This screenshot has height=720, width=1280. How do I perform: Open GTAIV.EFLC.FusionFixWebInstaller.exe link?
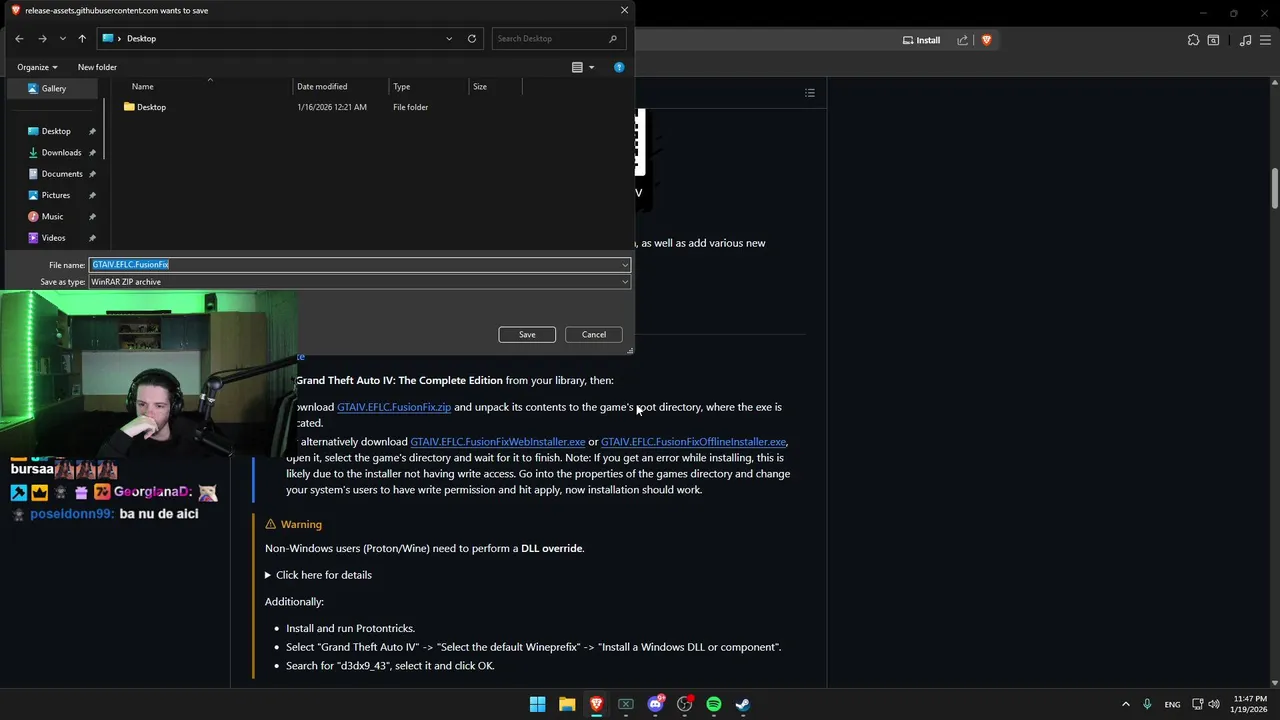[498, 441]
